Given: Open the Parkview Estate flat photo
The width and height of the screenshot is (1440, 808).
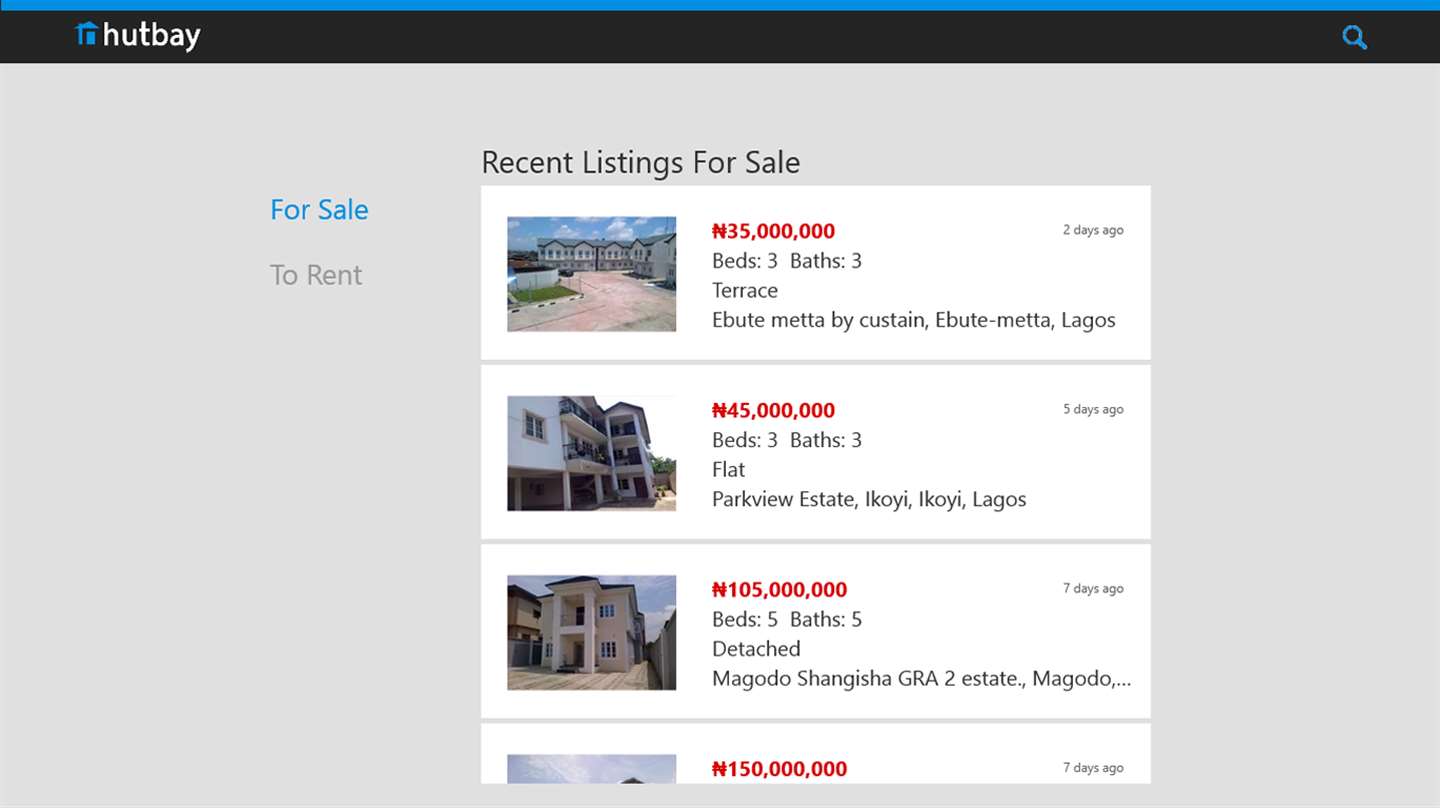Looking at the screenshot, I should click(591, 453).
